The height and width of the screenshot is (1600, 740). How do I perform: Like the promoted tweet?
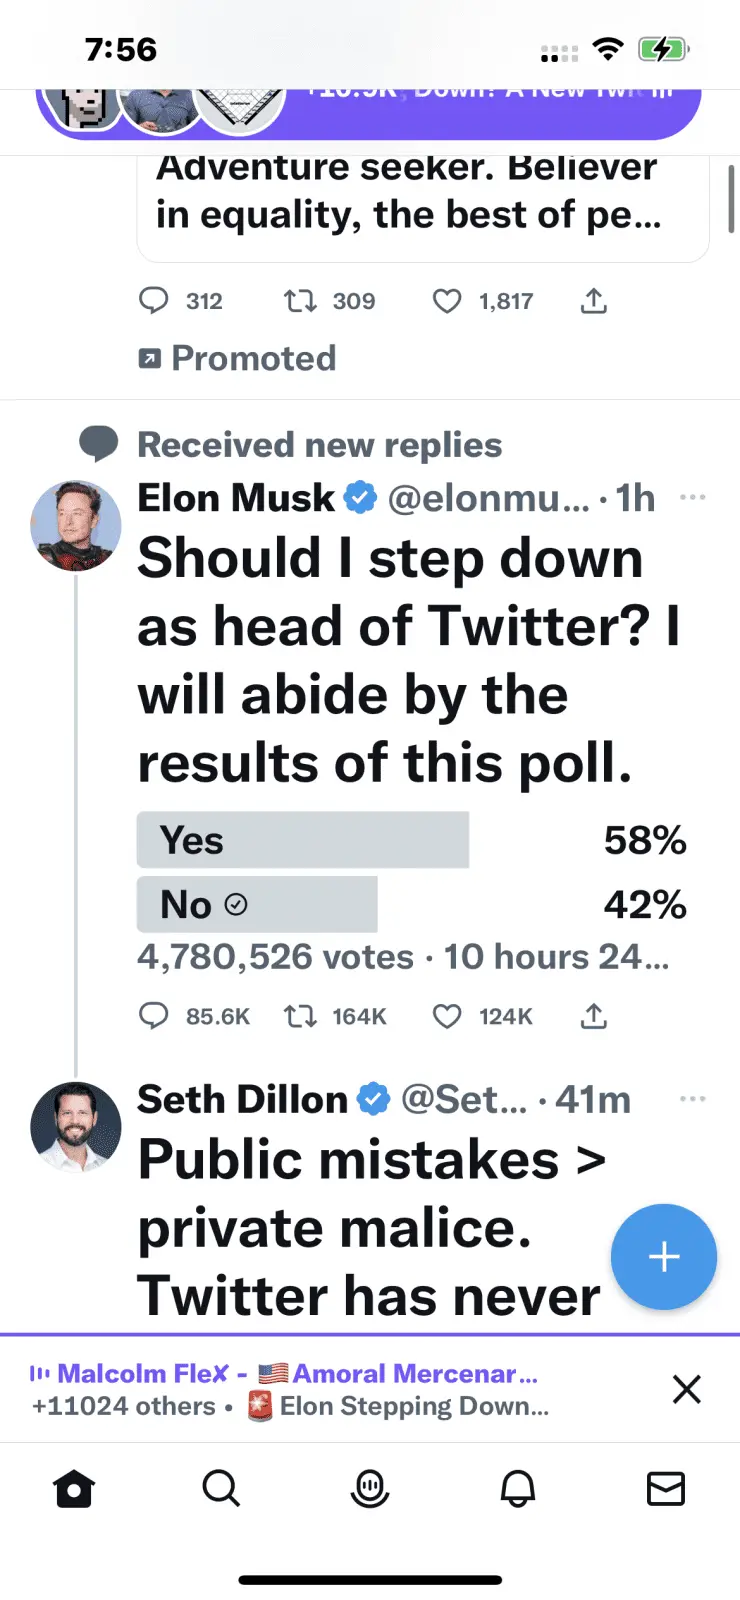tap(447, 301)
